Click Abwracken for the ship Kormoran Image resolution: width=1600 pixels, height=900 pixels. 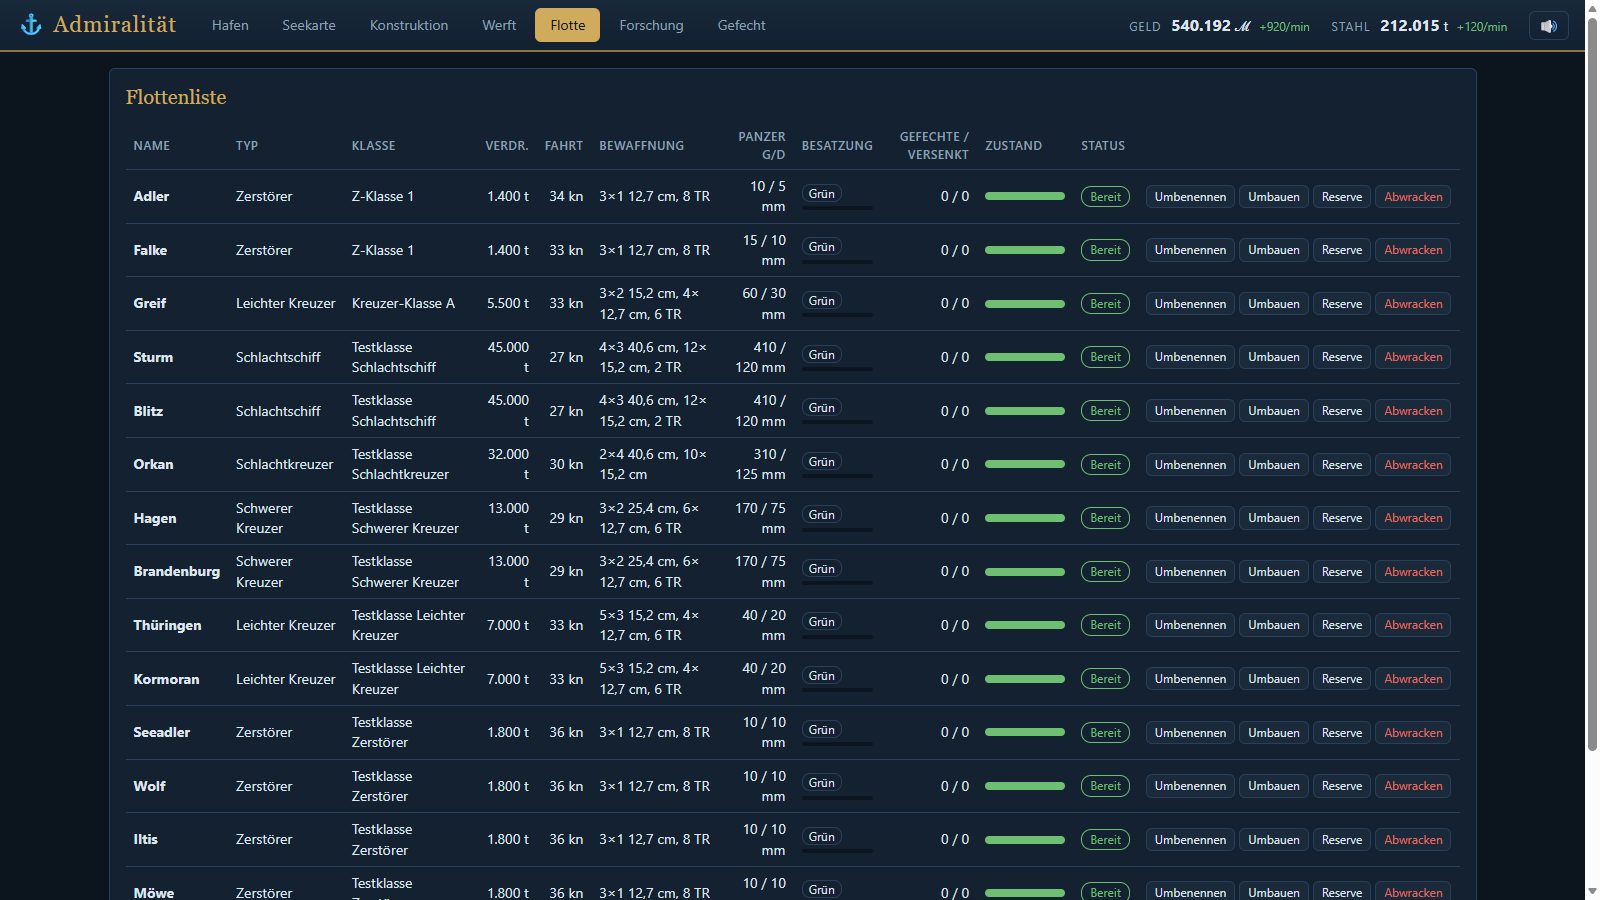[x=1413, y=679]
